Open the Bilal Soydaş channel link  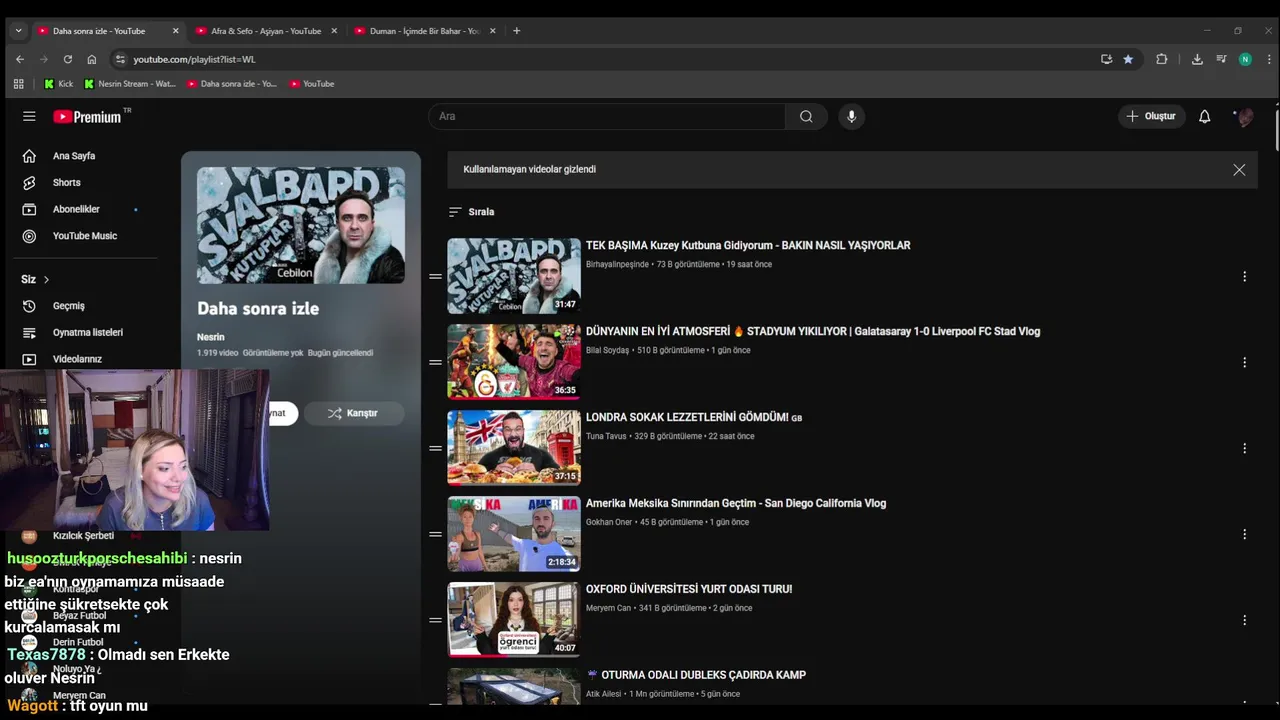pos(607,350)
